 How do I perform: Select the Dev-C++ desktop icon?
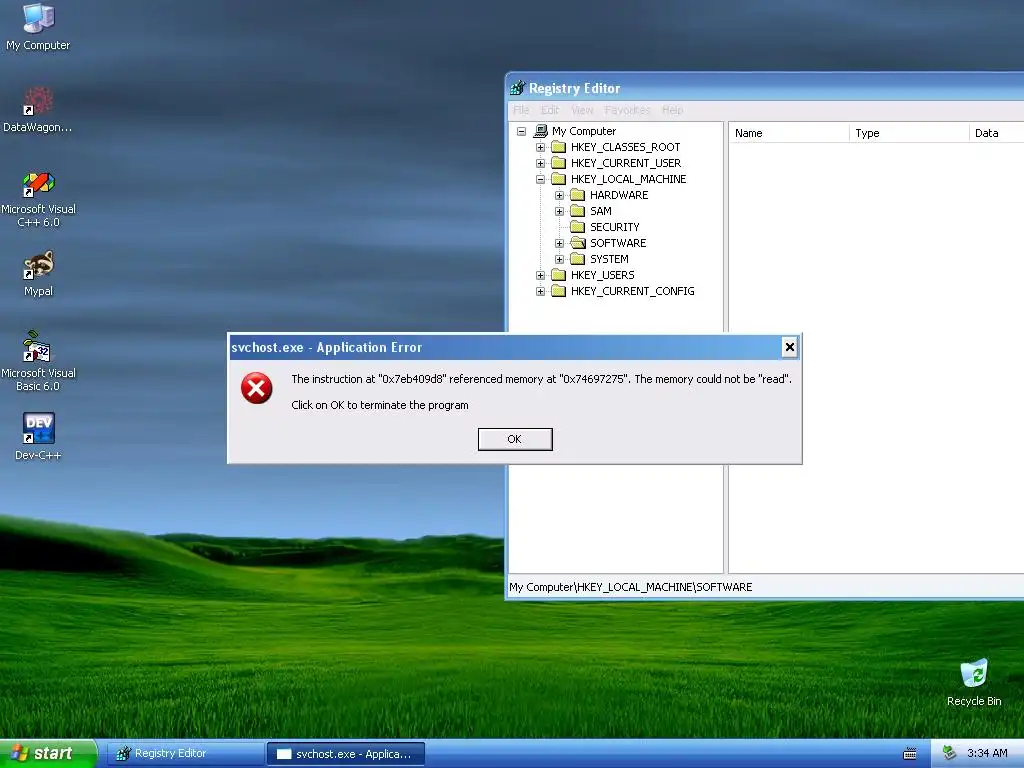pyautogui.click(x=38, y=428)
